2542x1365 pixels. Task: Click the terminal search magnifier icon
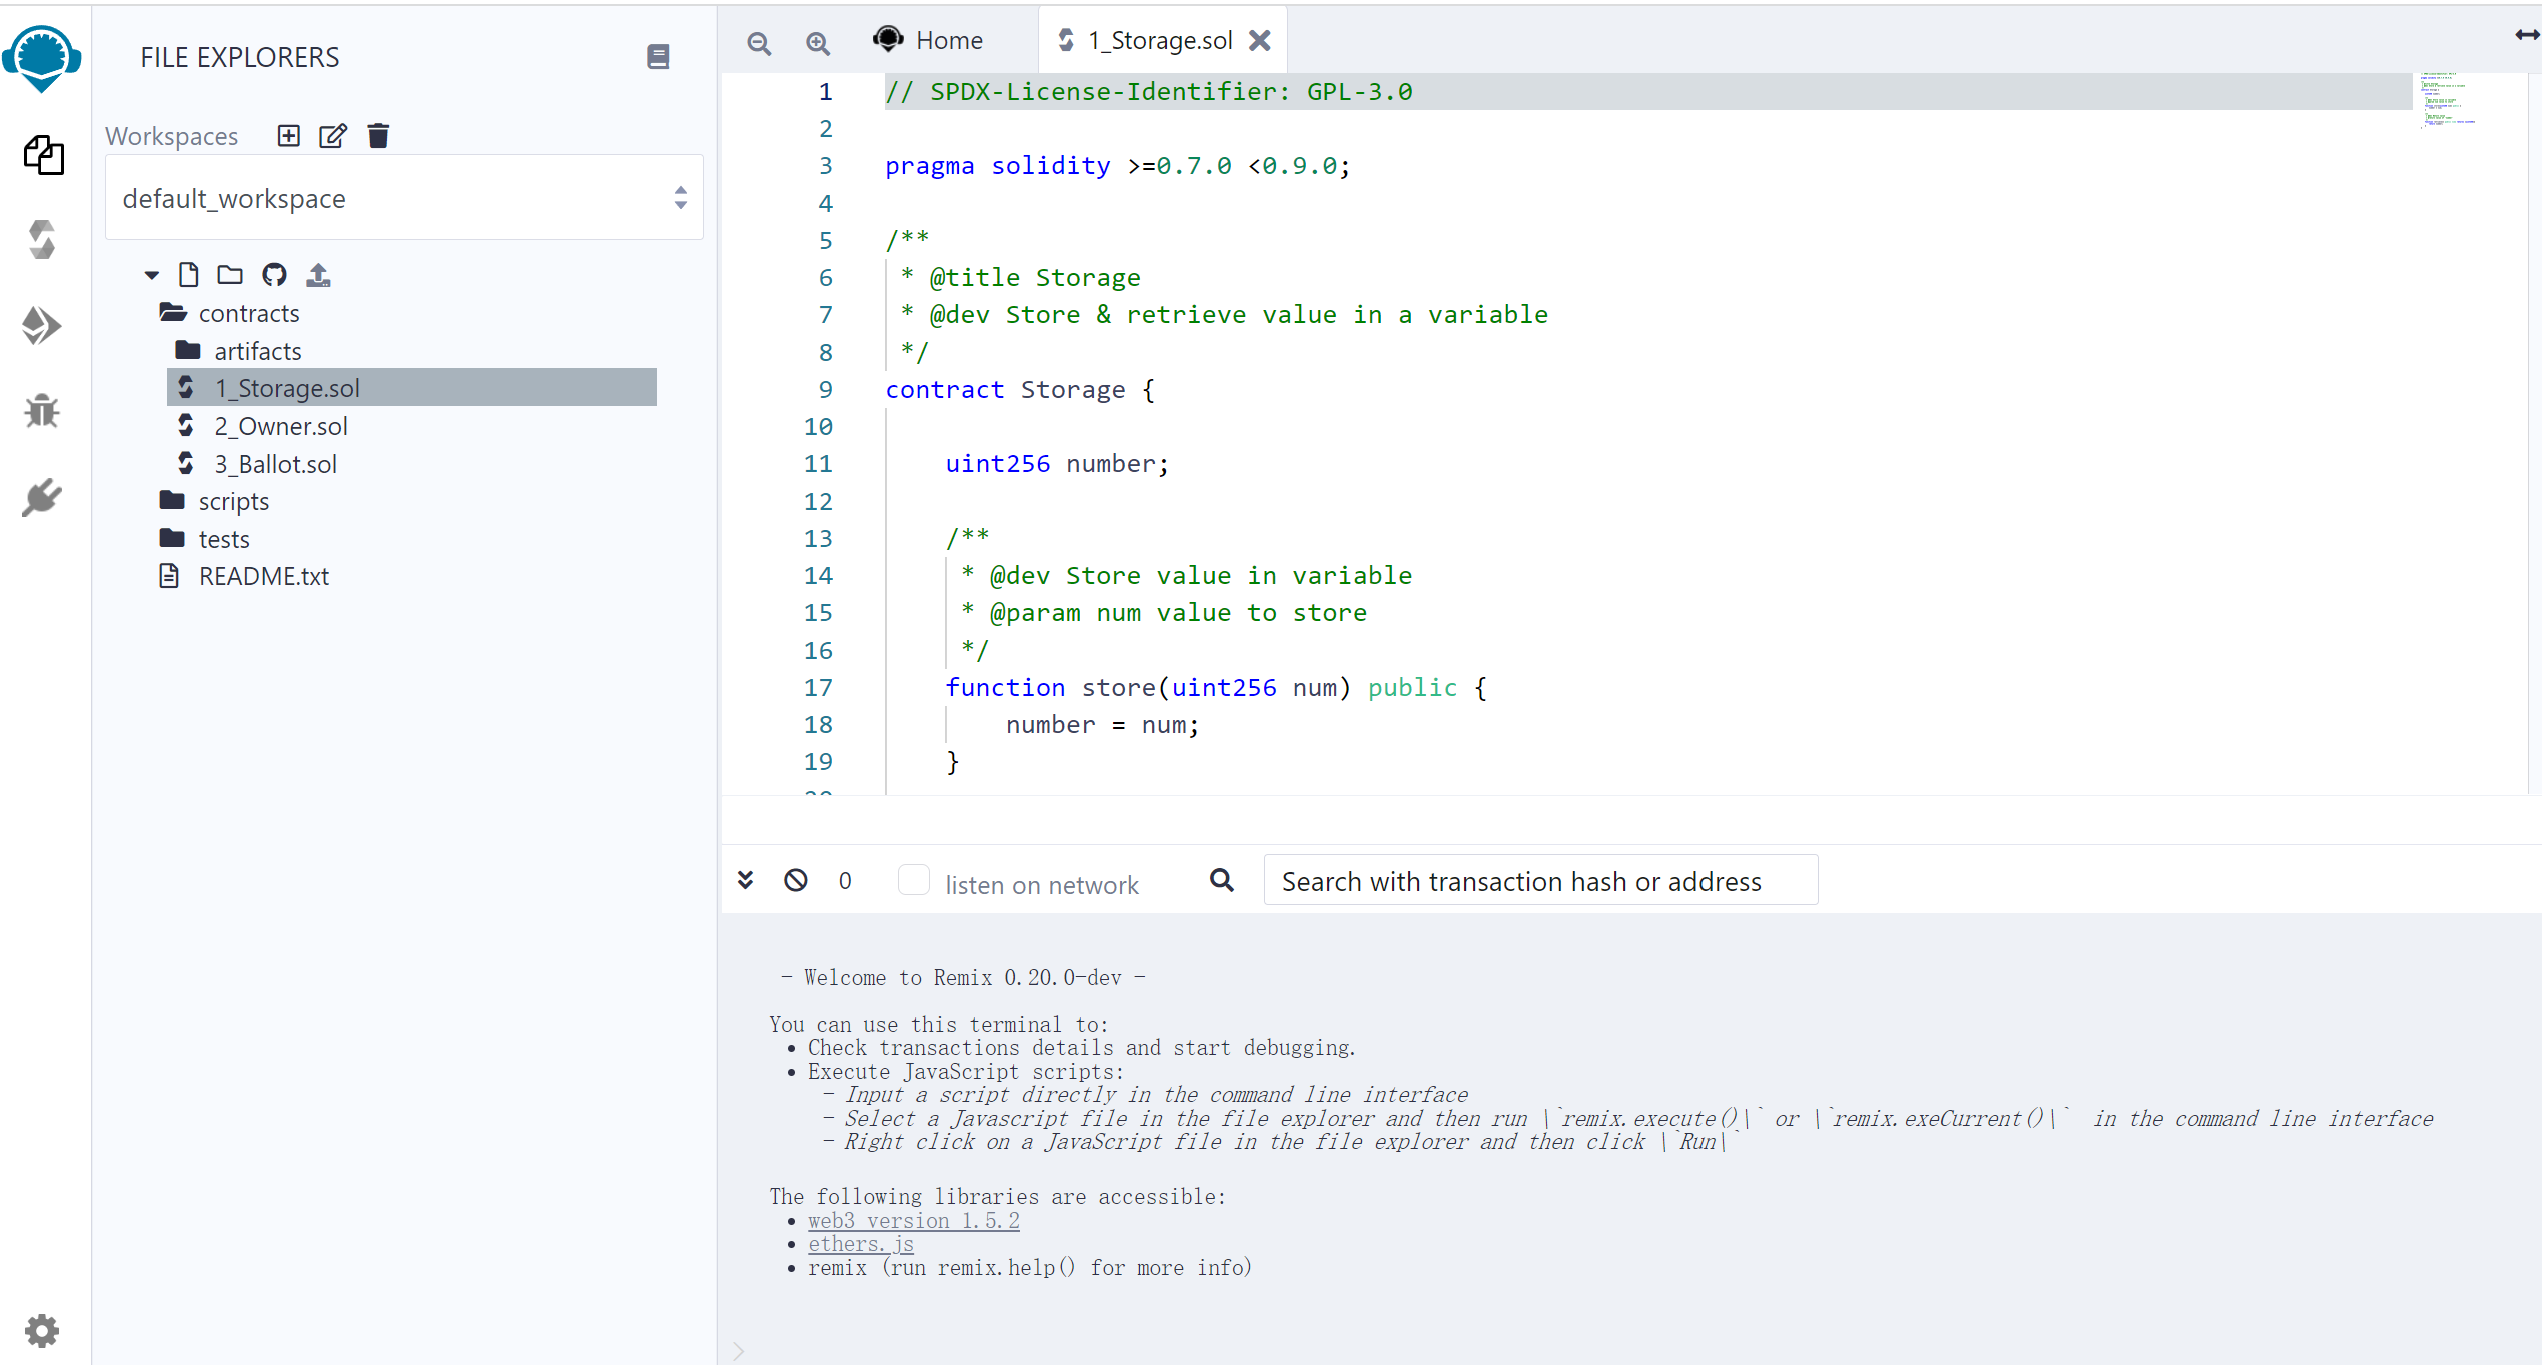coord(1222,880)
